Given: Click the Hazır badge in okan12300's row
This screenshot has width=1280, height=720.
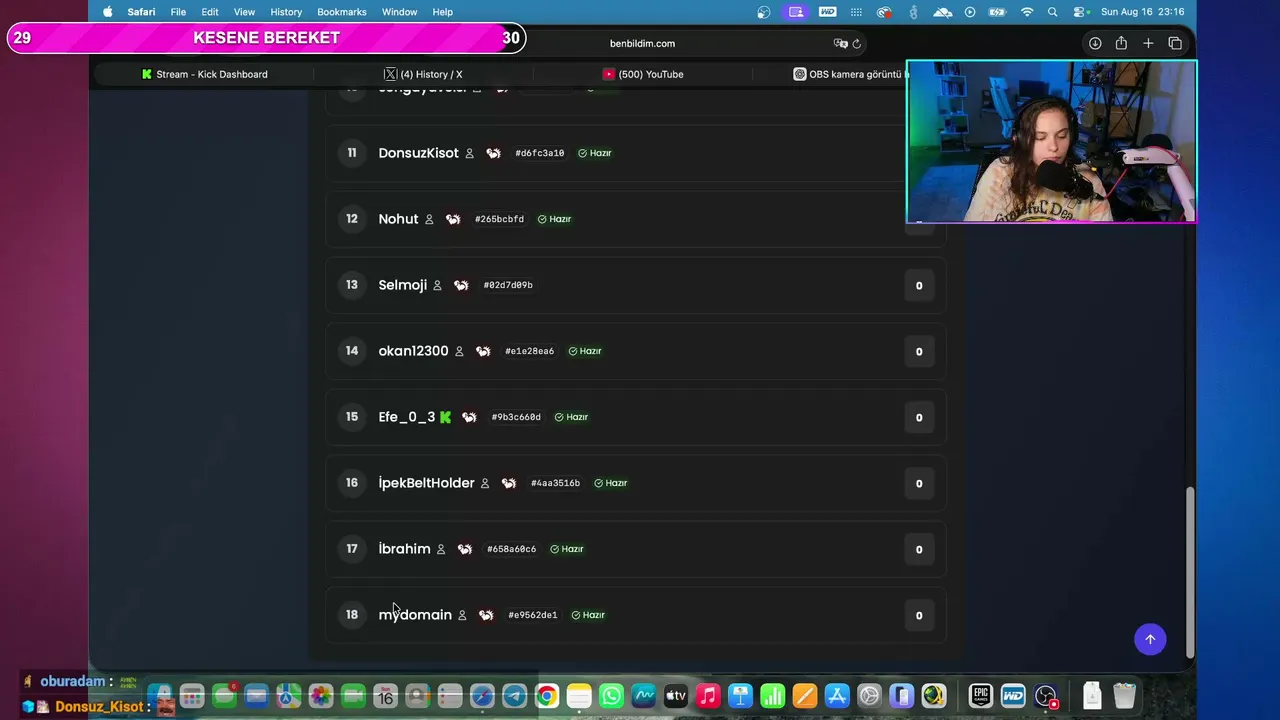Looking at the screenshot, I should pos(585,351).
